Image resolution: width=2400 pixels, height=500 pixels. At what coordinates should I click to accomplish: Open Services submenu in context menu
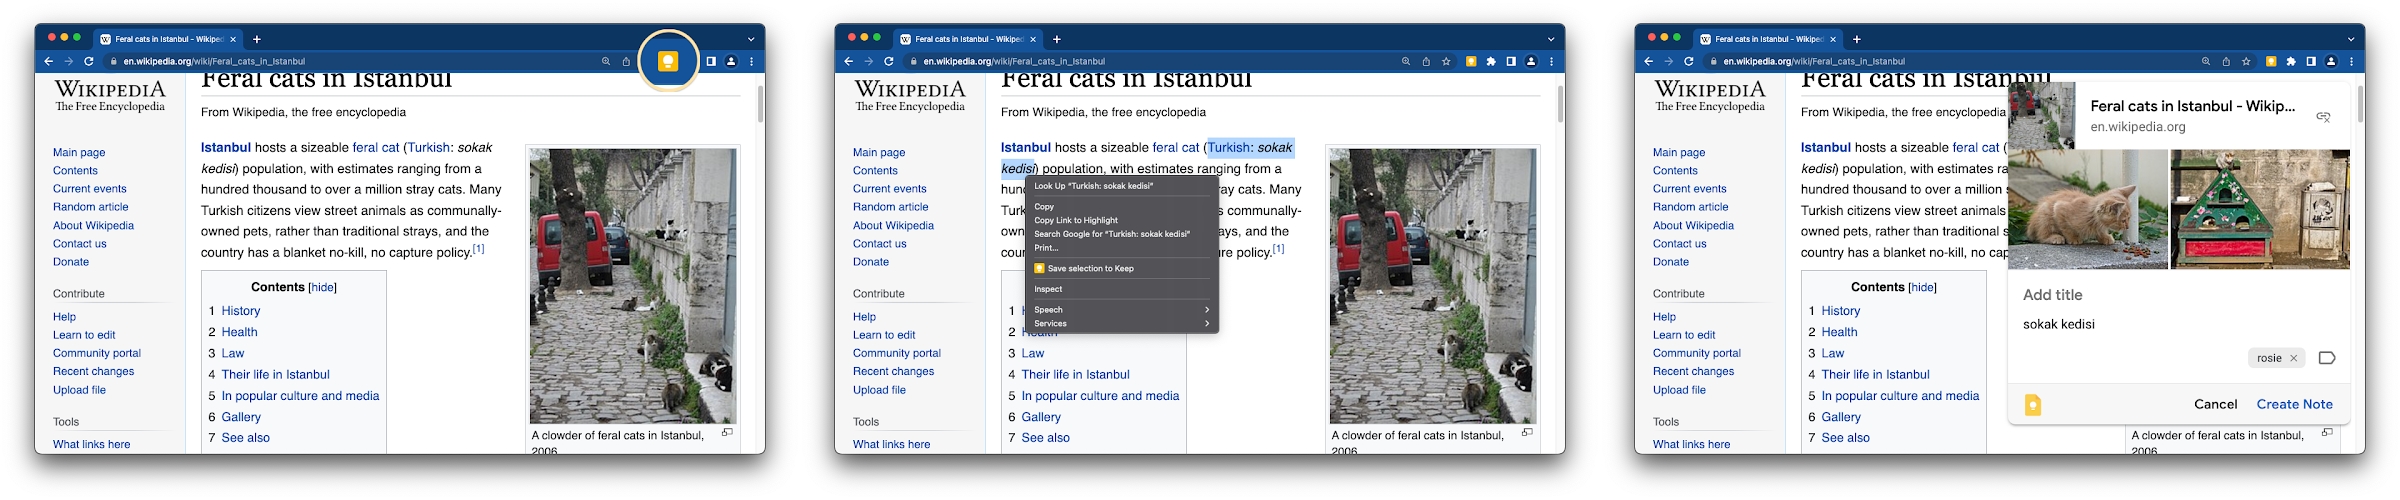pyautogui.click(x=1121, y=324)
